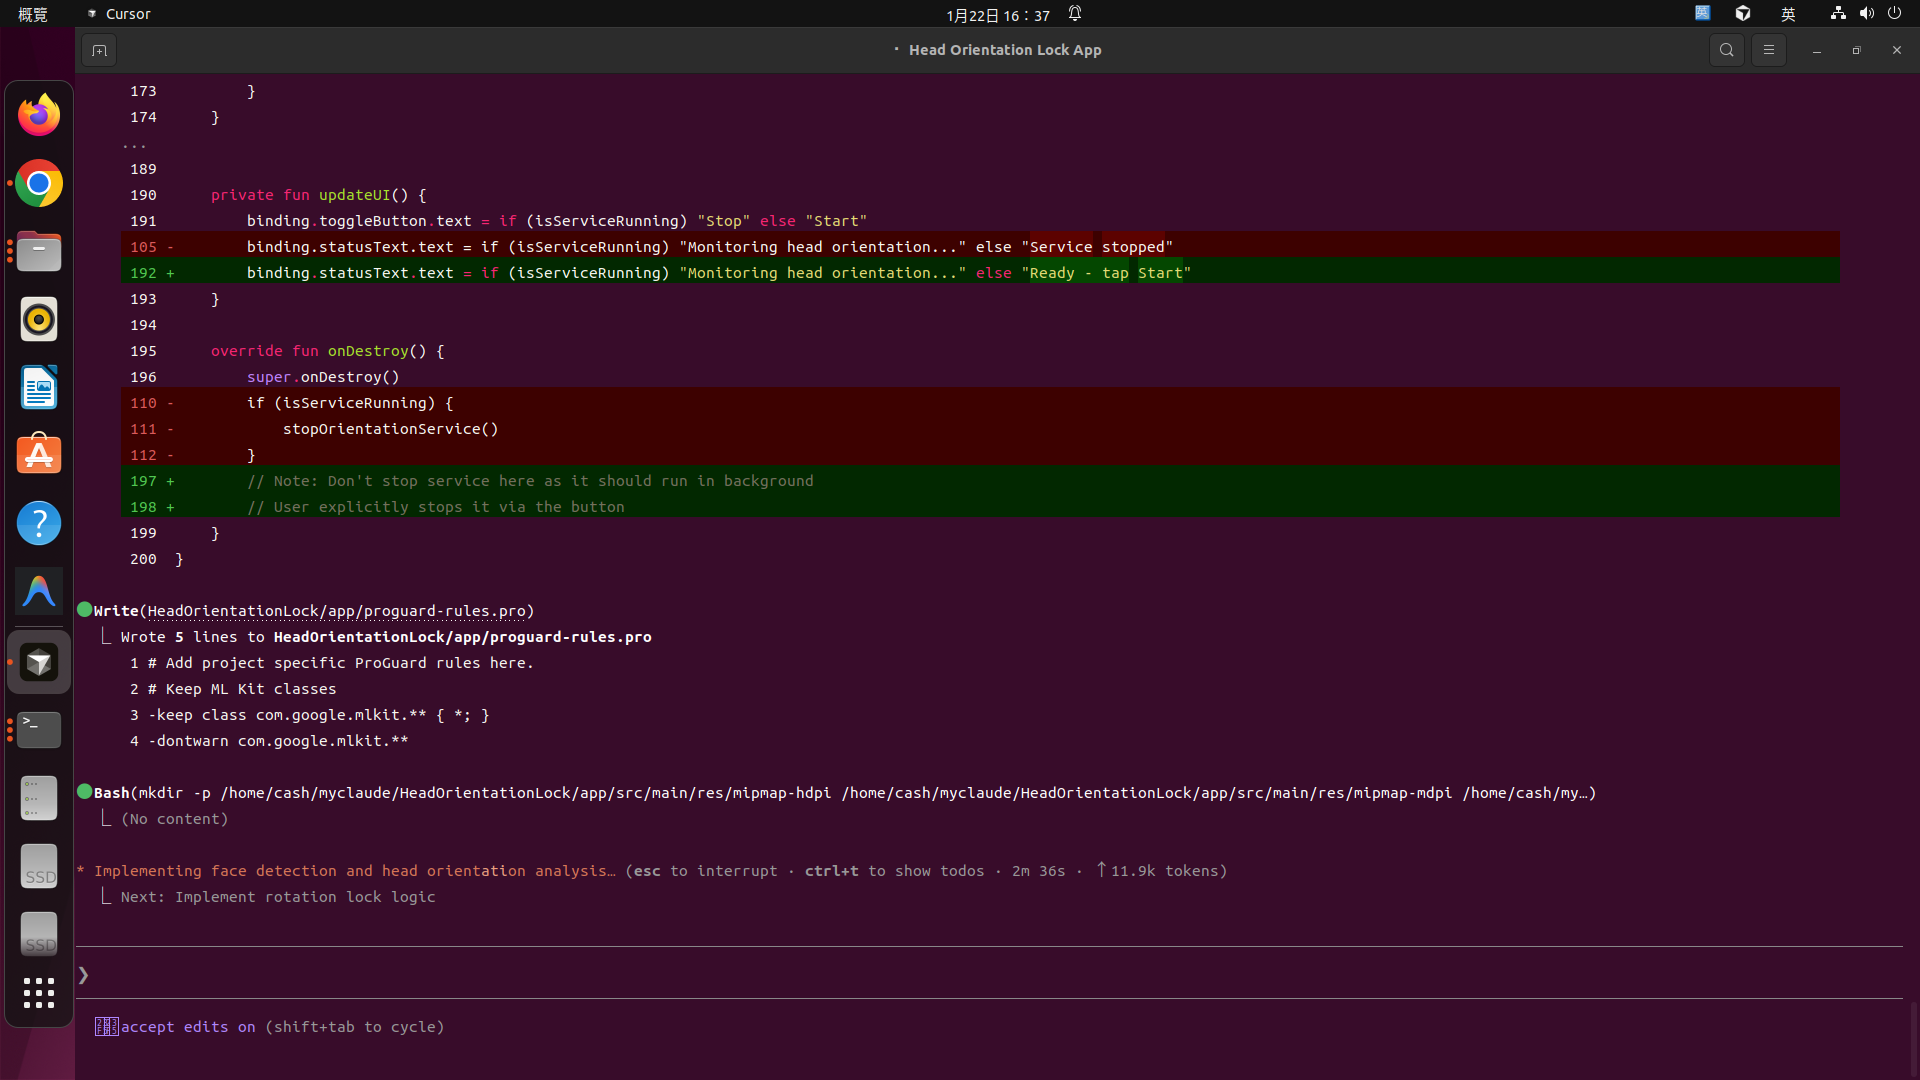The image size is (1920, 1080).
Task: Click the terminal search icon
Action: pos(1726,50)
